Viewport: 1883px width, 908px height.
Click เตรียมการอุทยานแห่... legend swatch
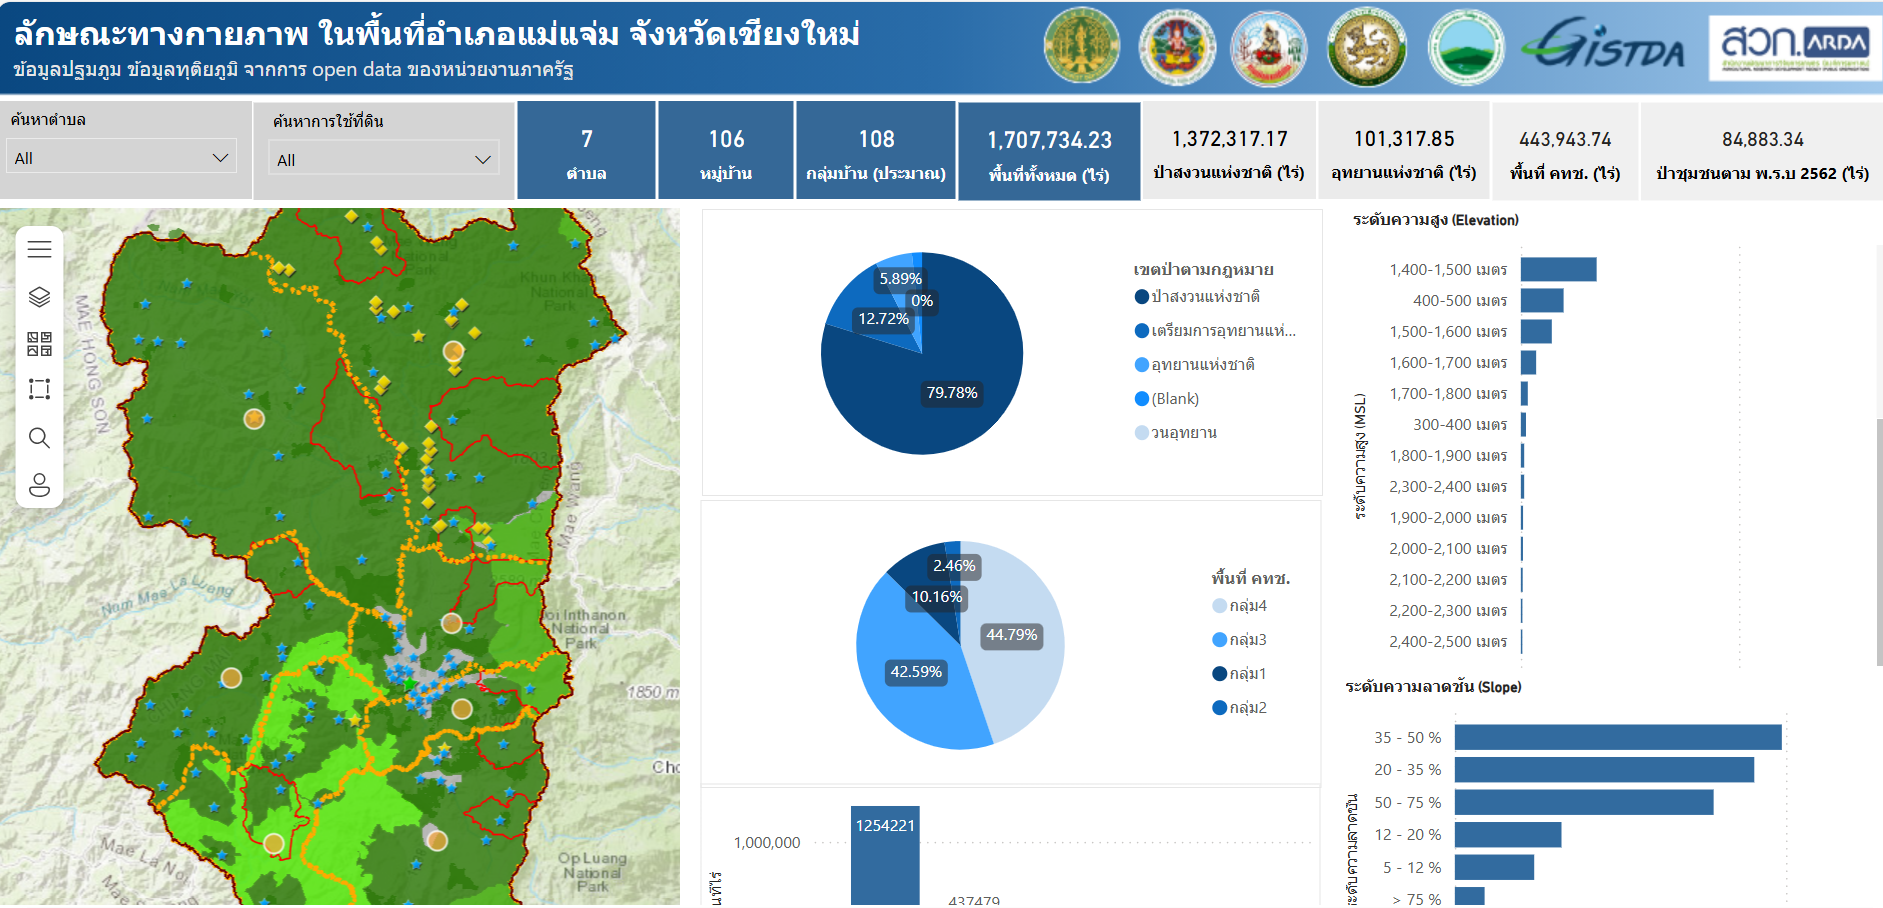click(x=1142, y=331)
